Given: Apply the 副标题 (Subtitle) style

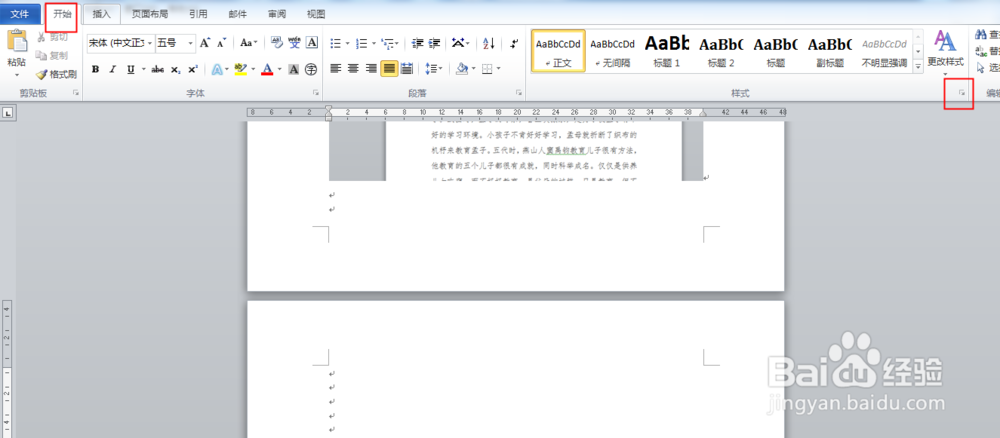Looking at the screenshot, I should [830, 50].
